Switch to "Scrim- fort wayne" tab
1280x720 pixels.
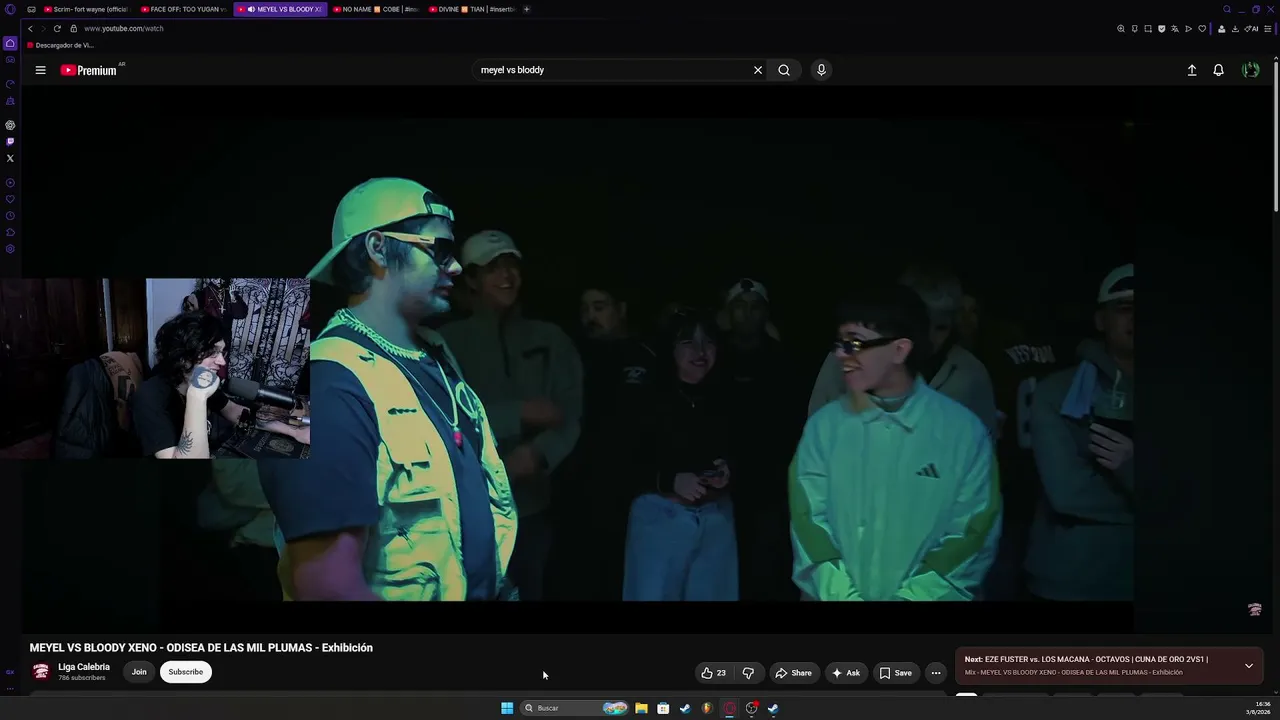[86, 9]
